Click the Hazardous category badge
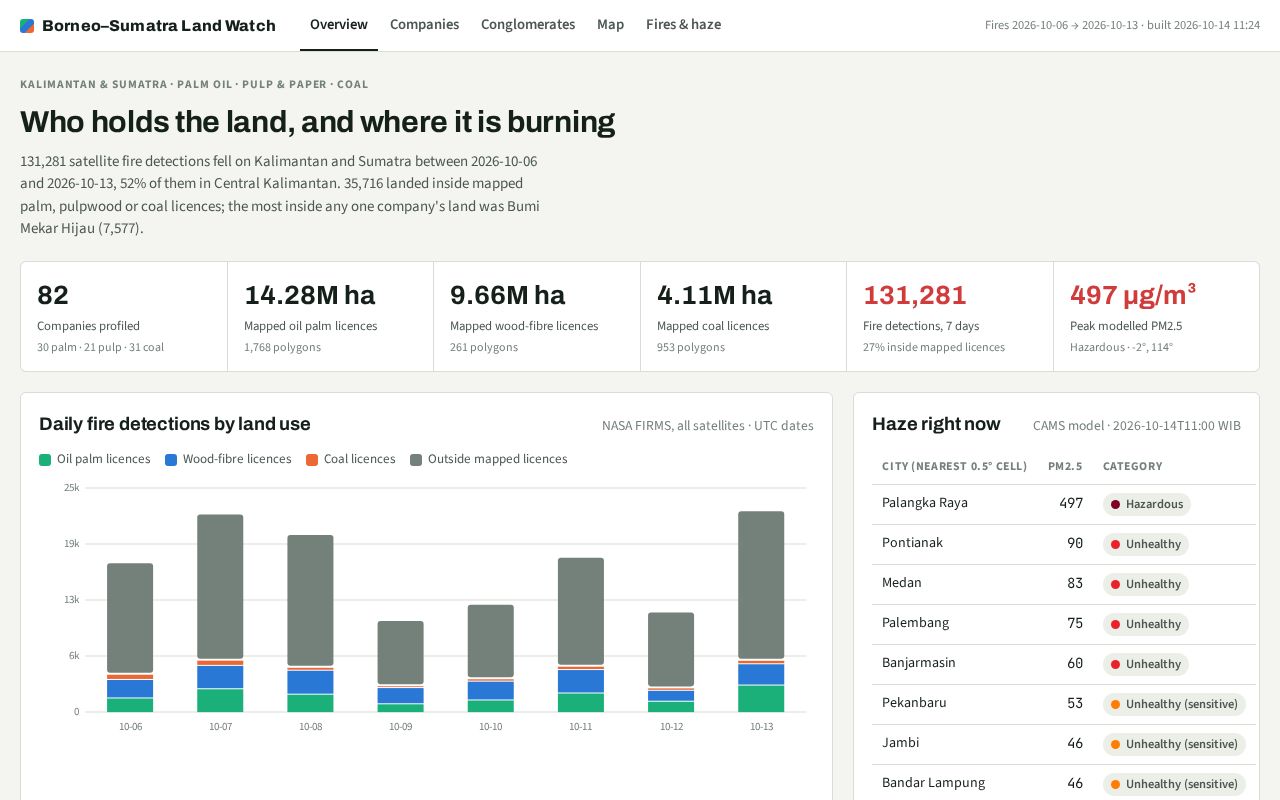Image resolution: width=1280 pixels, height=800 pixels. [1146, 504]
